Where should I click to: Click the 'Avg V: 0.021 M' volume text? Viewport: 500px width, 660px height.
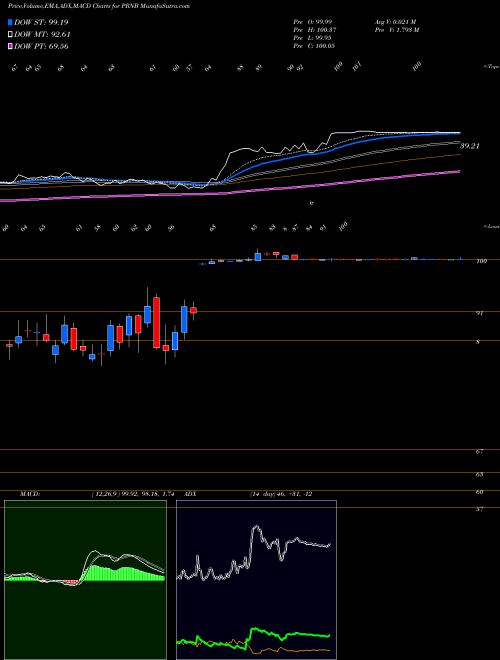click(396, 21)
